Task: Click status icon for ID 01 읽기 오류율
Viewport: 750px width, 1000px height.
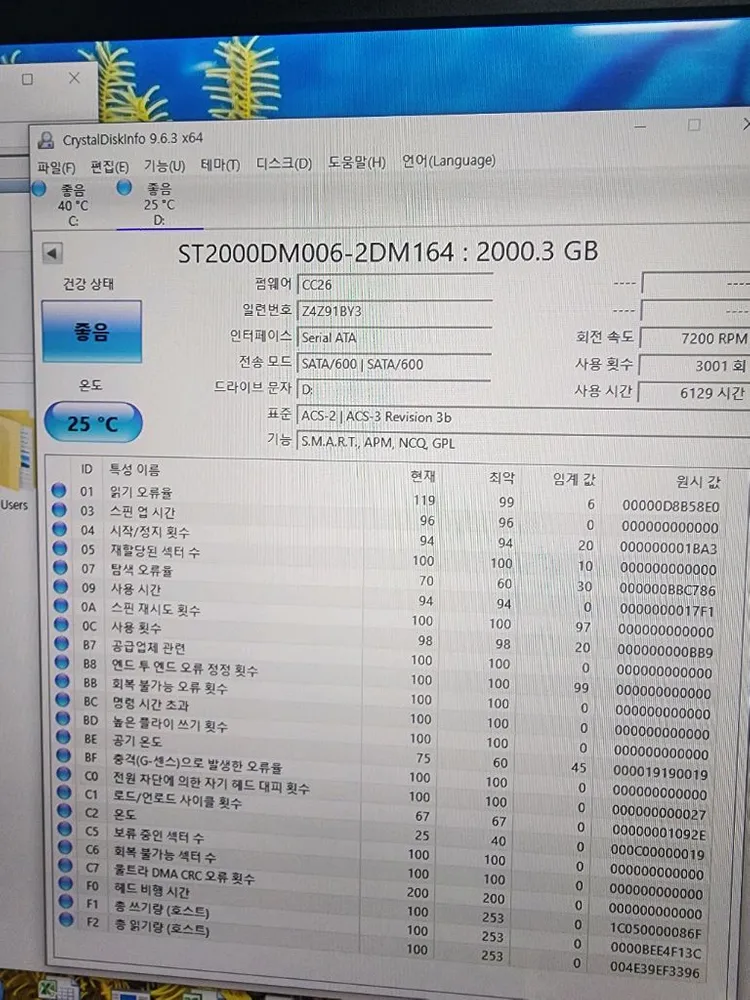Action: [59, 490]
